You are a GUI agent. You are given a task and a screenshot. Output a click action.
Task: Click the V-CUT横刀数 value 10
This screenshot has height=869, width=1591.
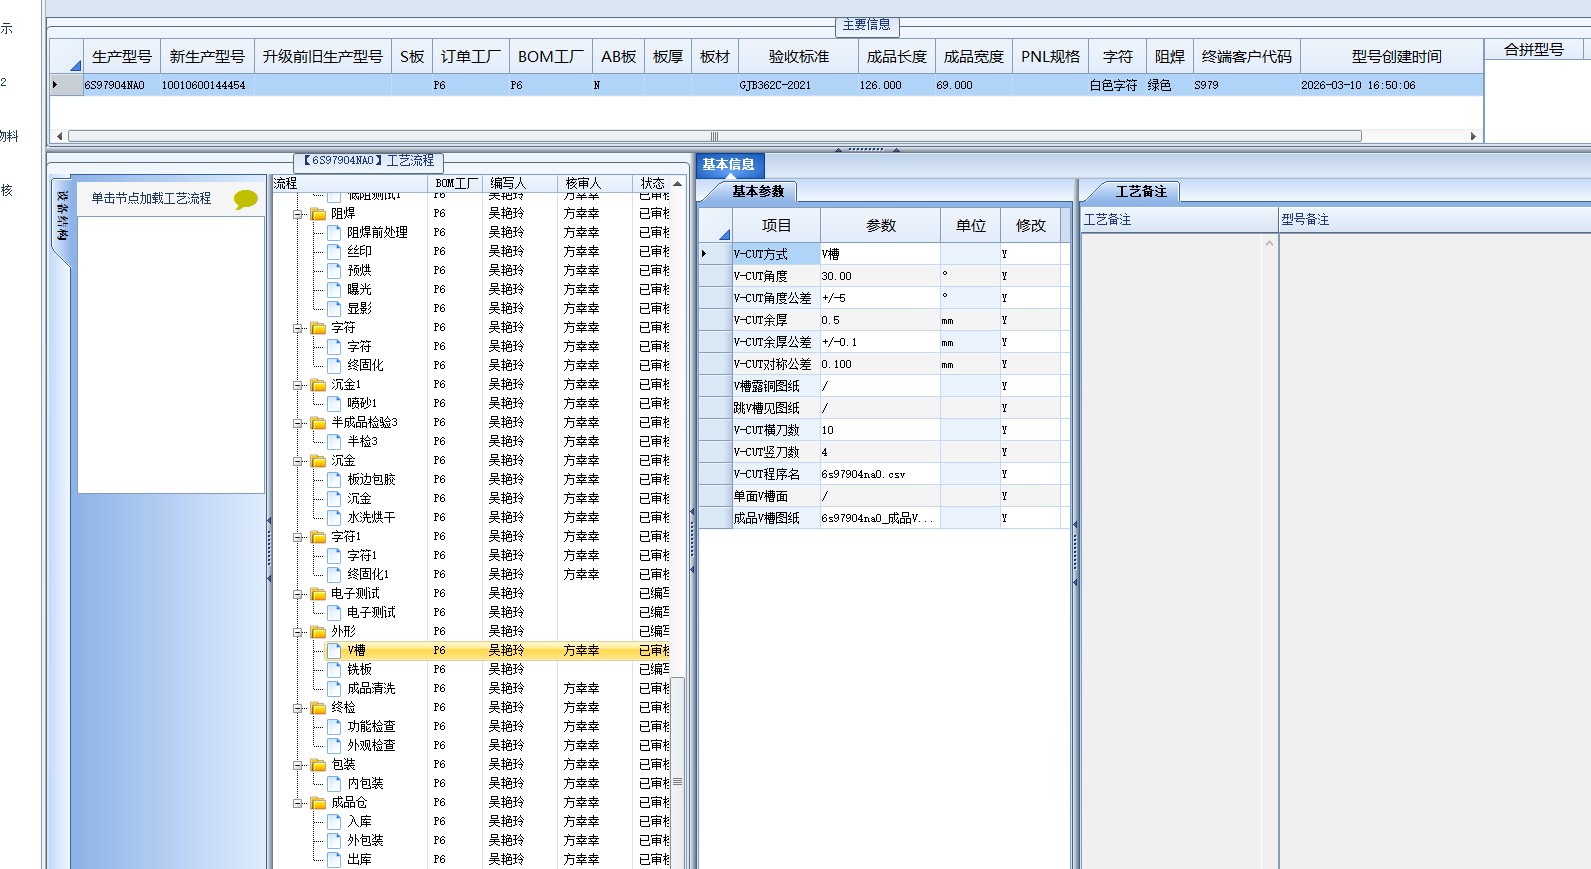click(x=880, y=430)
